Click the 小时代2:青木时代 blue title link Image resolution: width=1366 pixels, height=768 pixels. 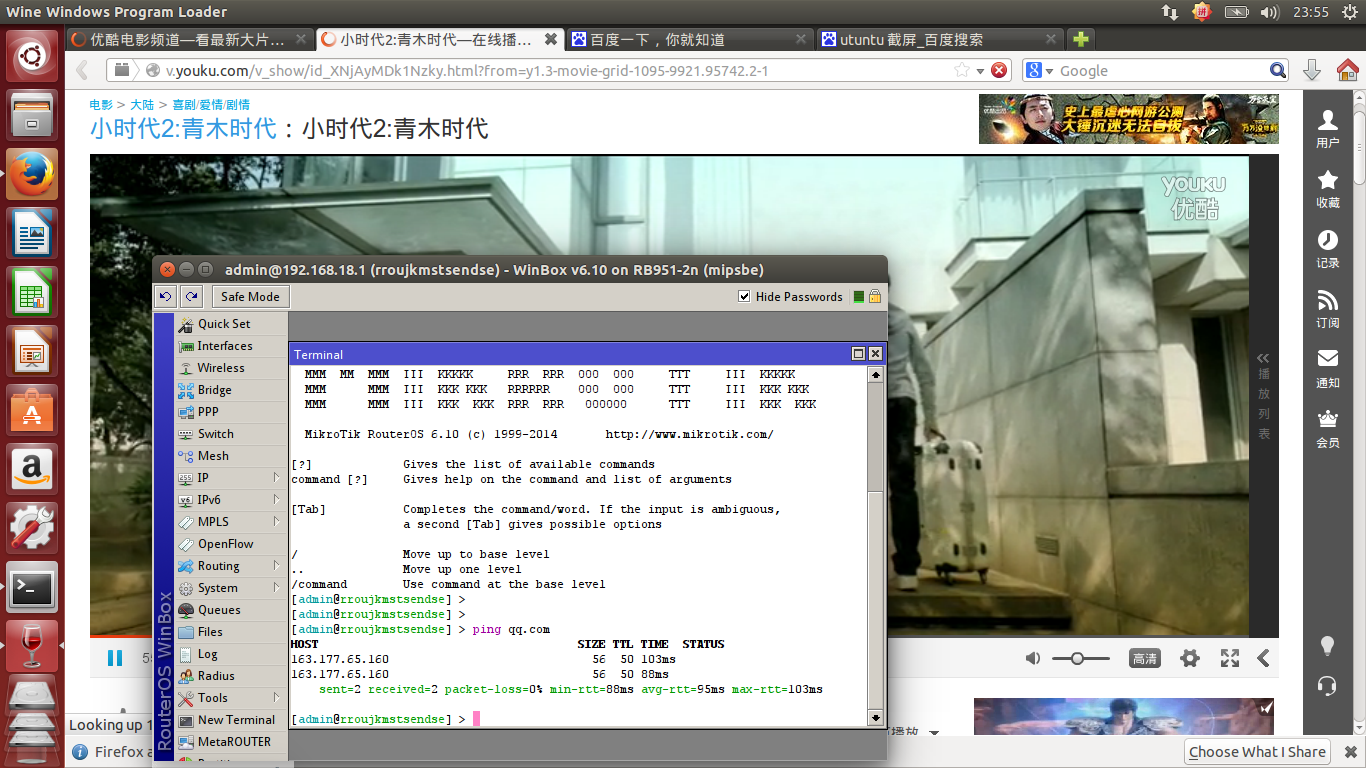183,128
